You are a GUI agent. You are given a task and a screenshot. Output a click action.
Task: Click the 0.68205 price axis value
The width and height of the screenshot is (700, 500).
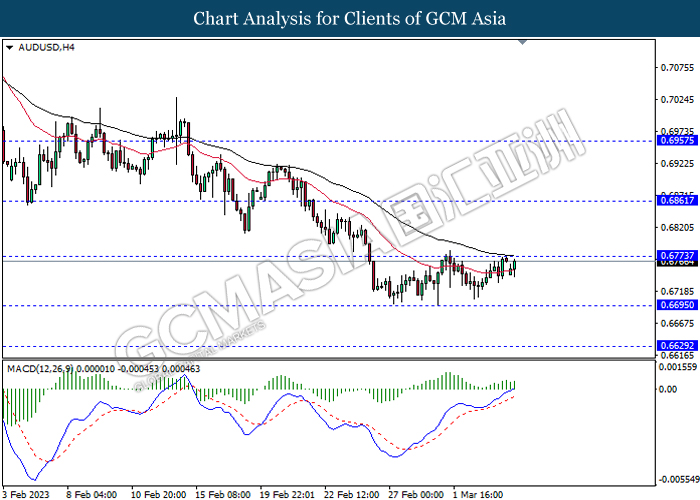(677, 228)
